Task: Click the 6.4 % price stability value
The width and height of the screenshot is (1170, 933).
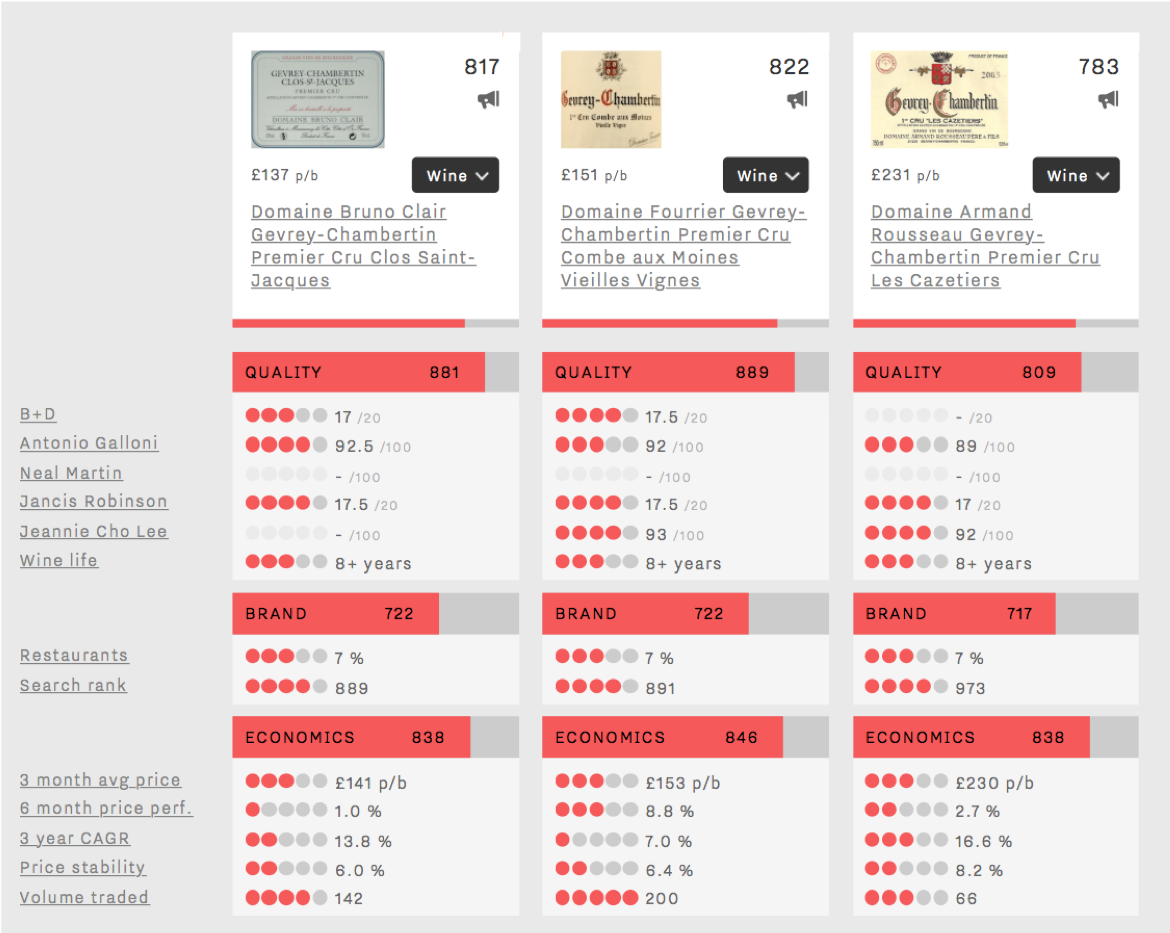Action: click(669, 870)
